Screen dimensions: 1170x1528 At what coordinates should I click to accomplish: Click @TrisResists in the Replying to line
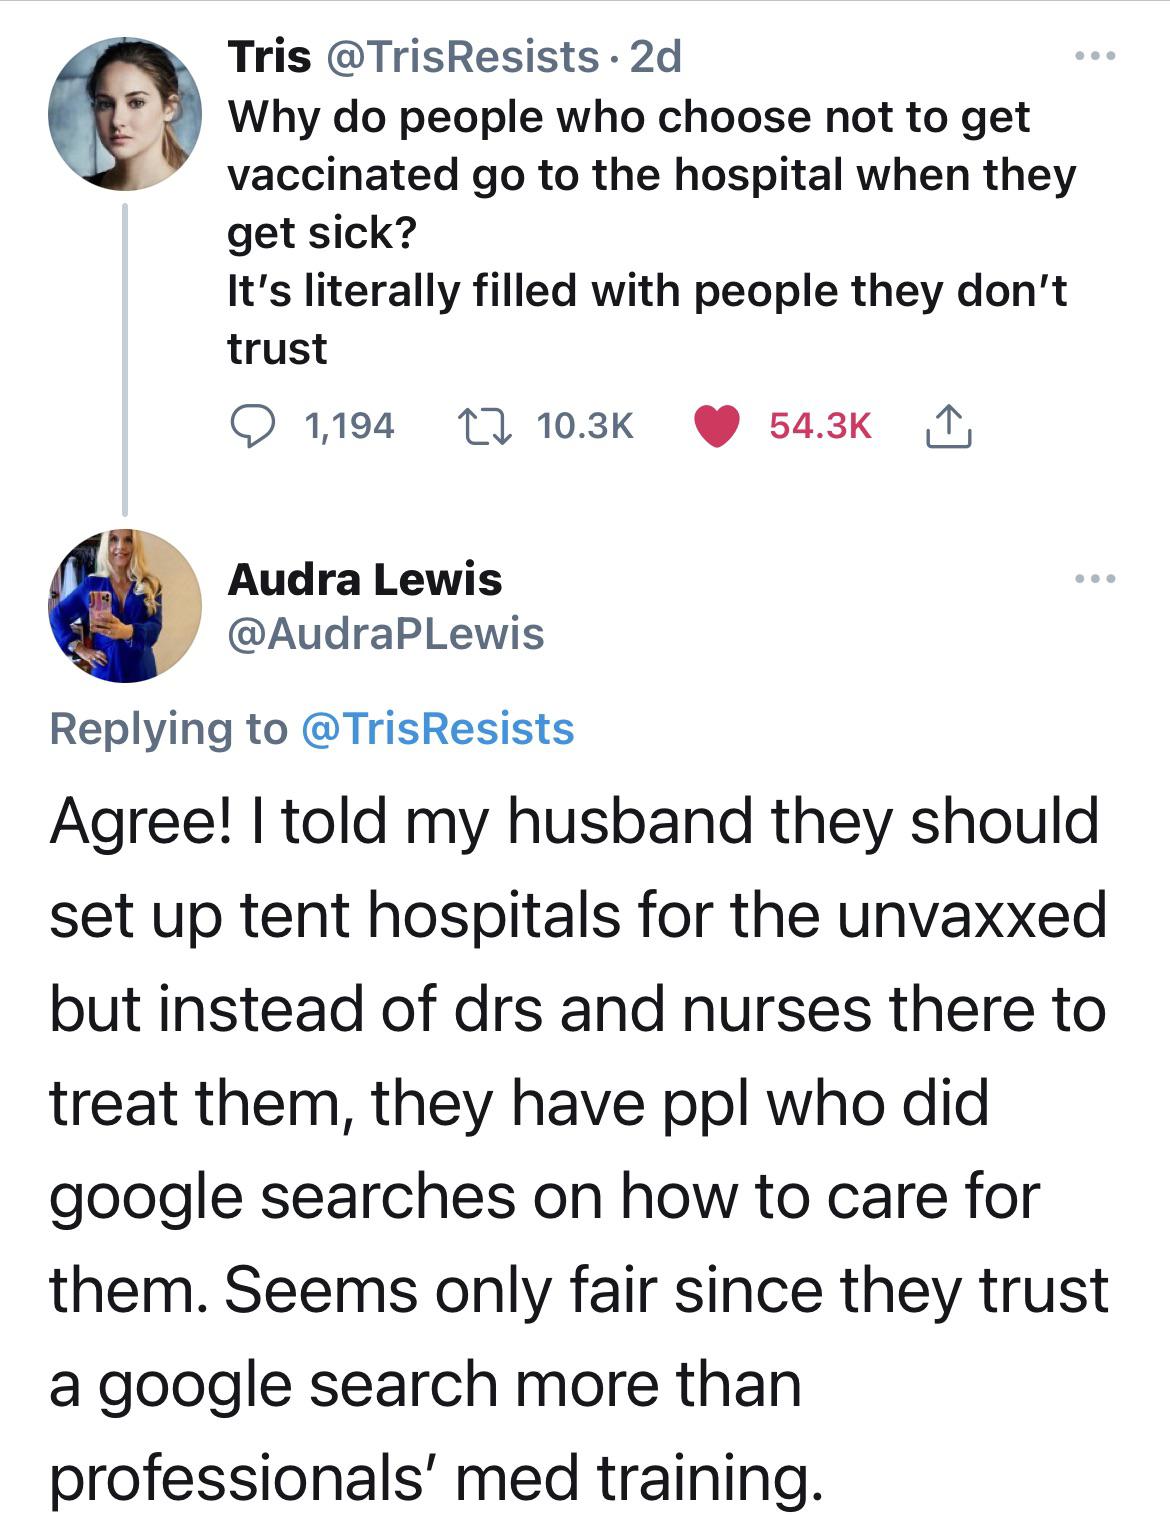437,728
